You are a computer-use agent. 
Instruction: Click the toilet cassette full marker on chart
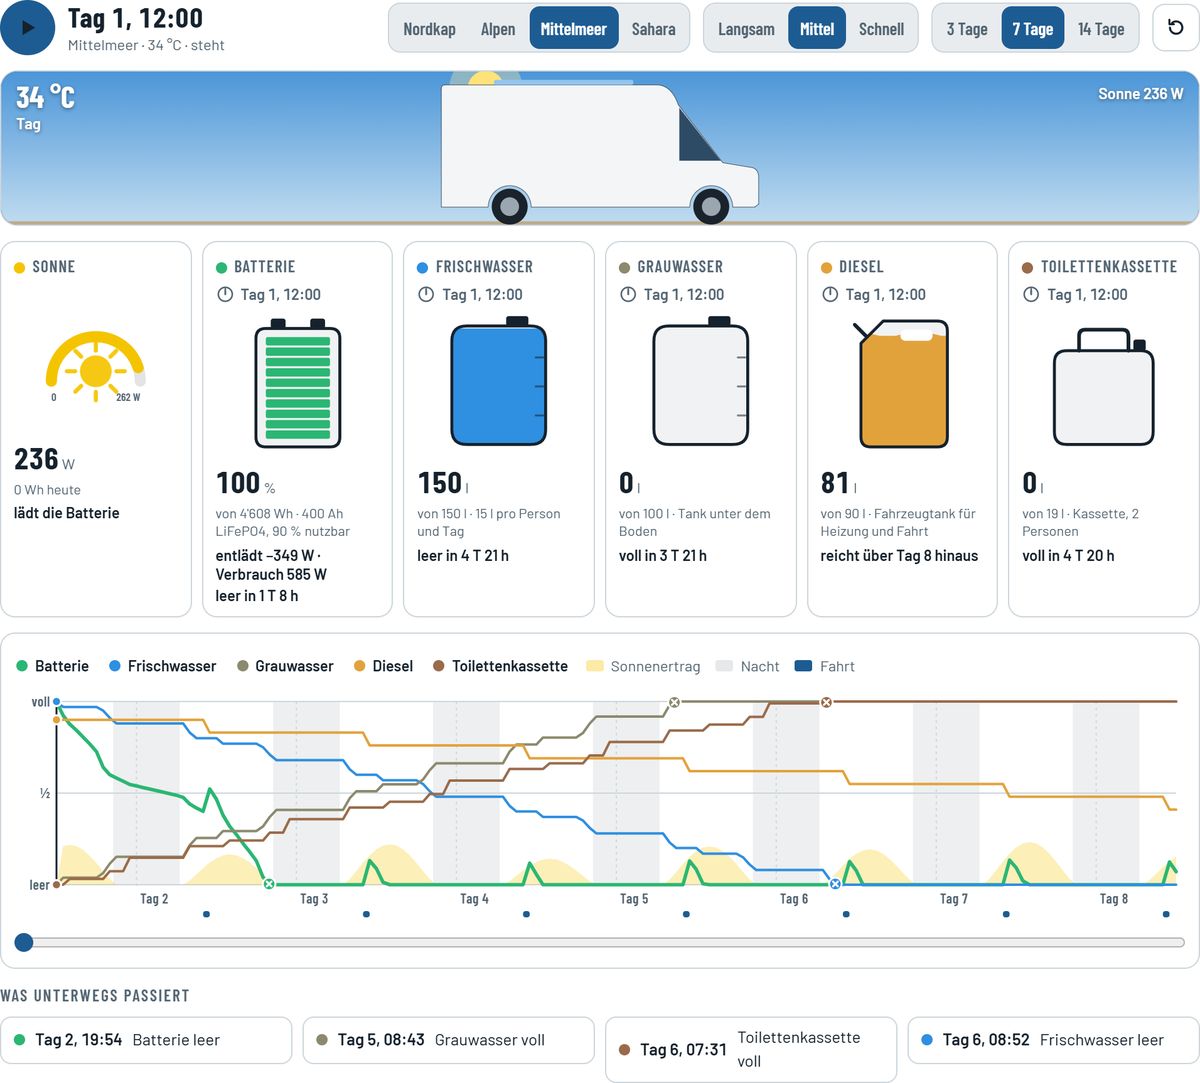(x=826, y=702)
